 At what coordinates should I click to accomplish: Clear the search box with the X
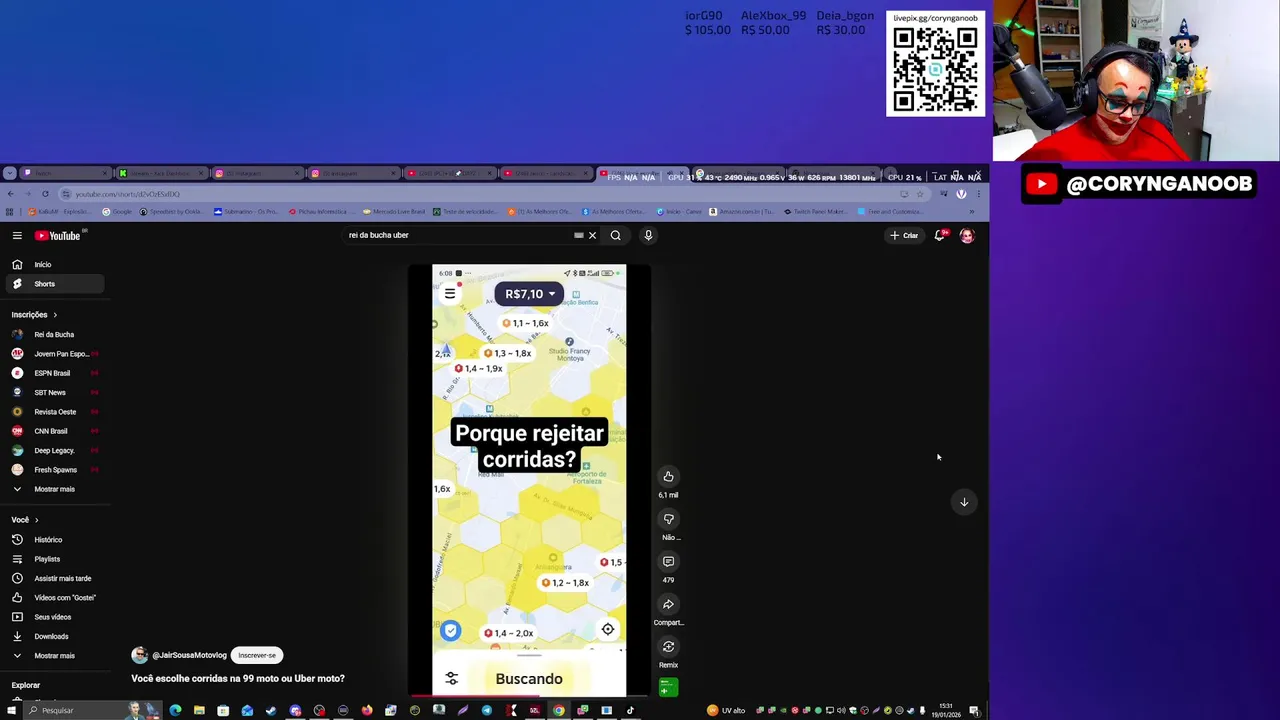[x=592, y=236]
